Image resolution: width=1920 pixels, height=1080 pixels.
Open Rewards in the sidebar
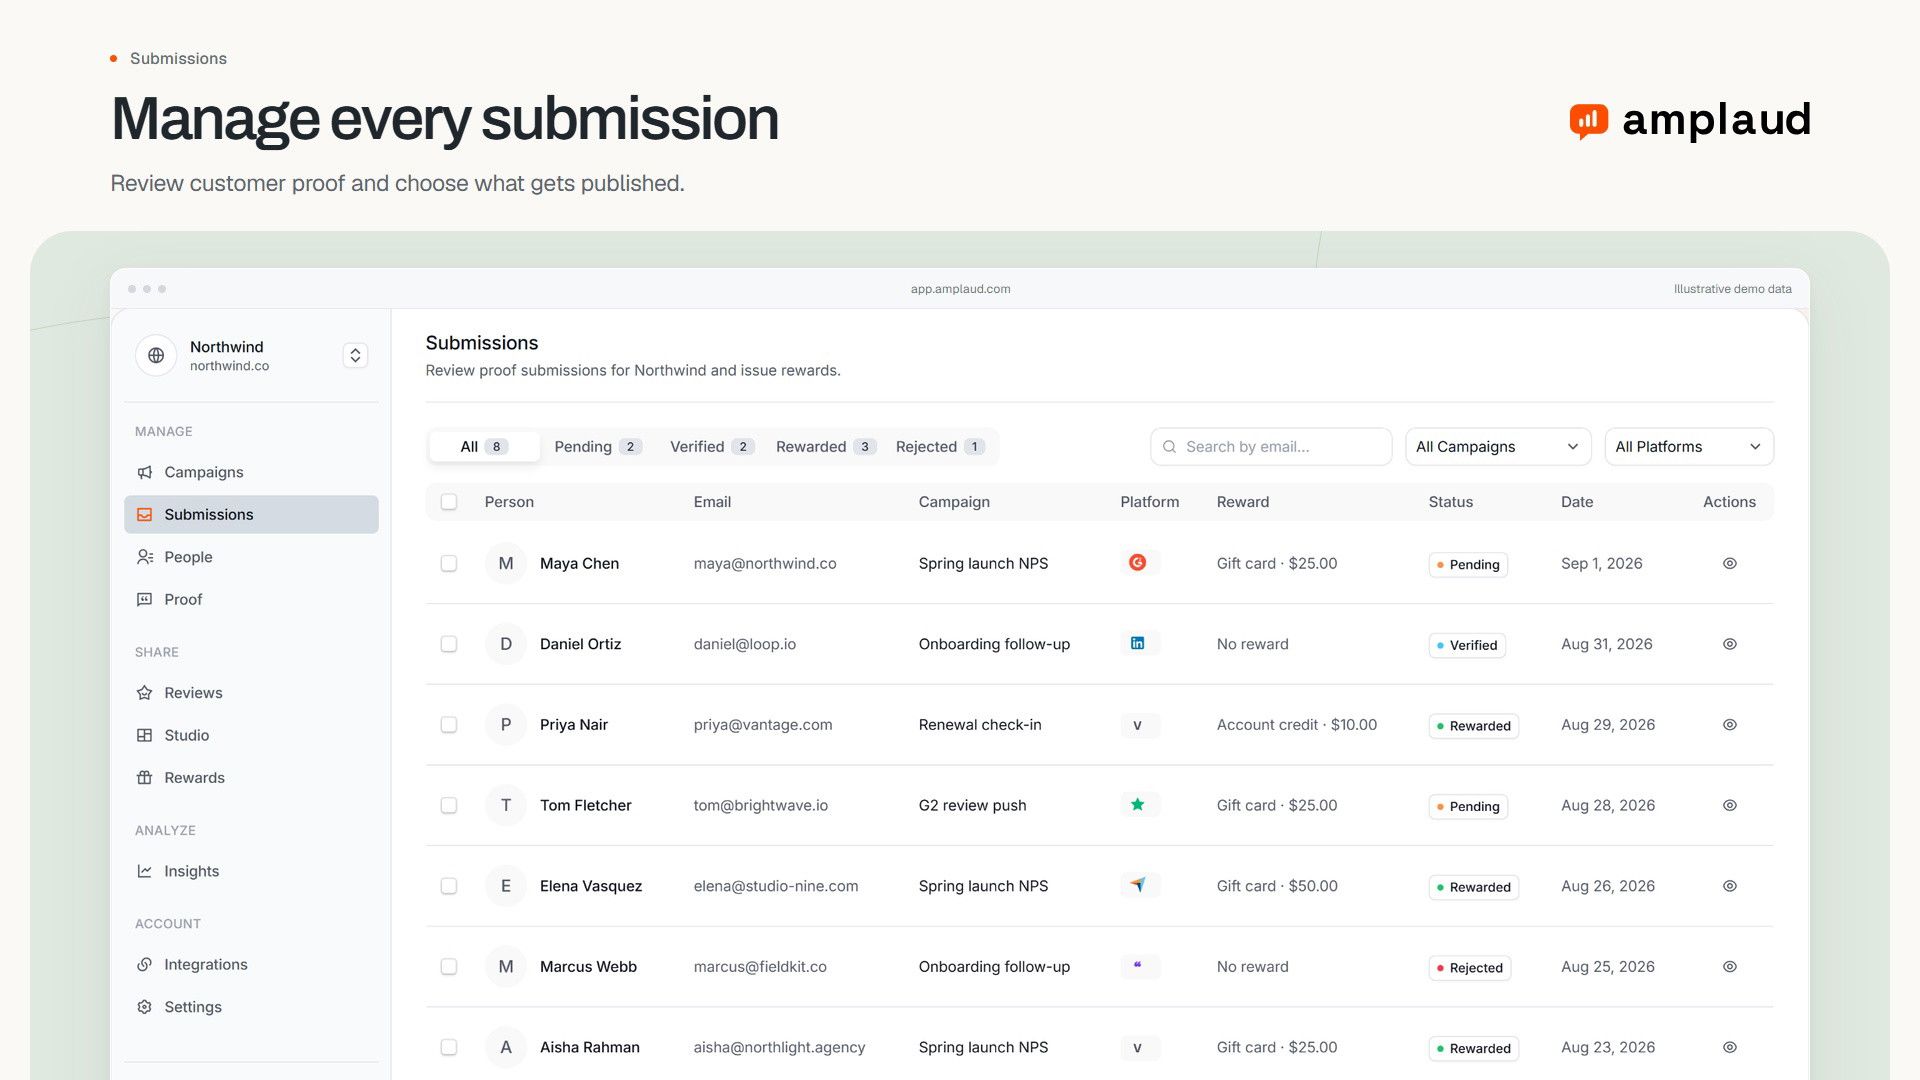point(251,778)
